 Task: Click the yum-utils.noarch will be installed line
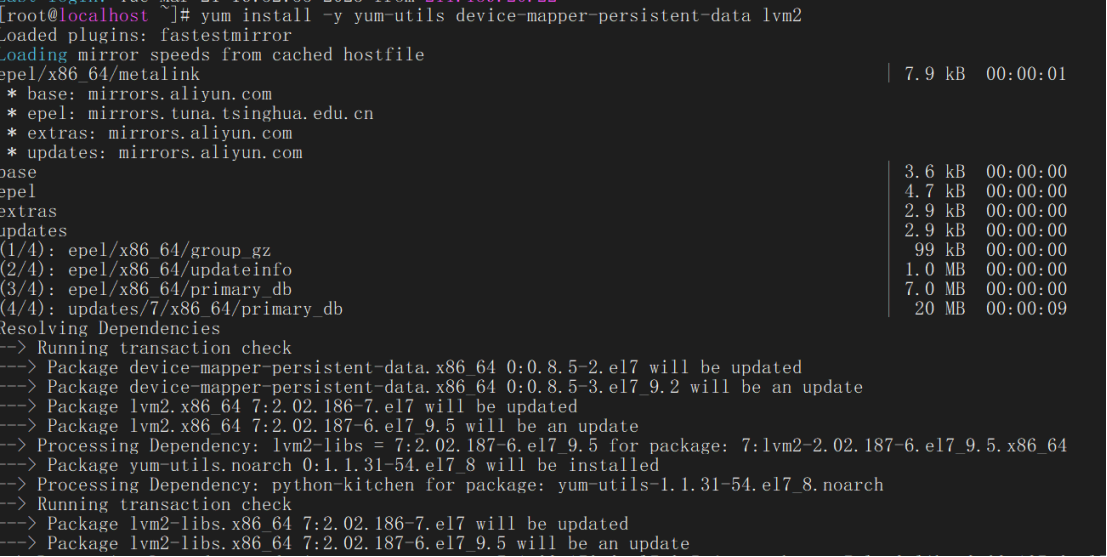point(330,466)
